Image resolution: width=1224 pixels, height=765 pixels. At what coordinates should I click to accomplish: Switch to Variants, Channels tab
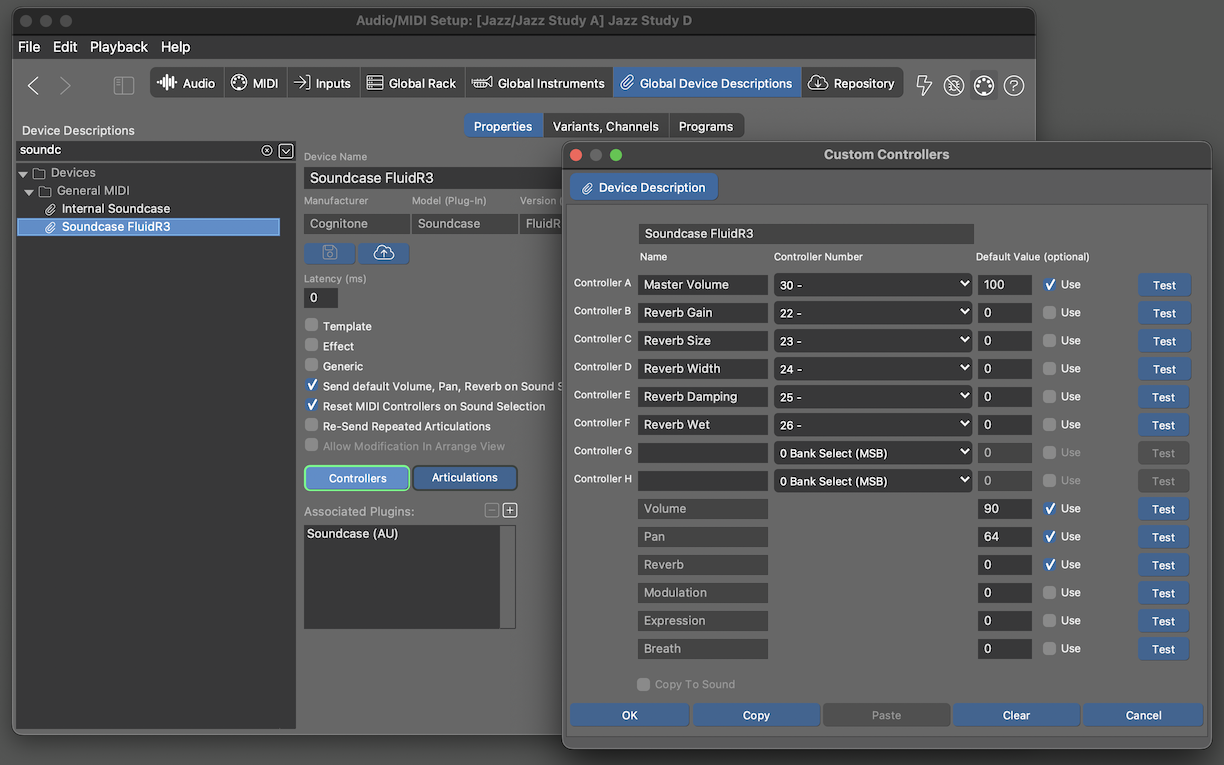click(x=606, y=126)
